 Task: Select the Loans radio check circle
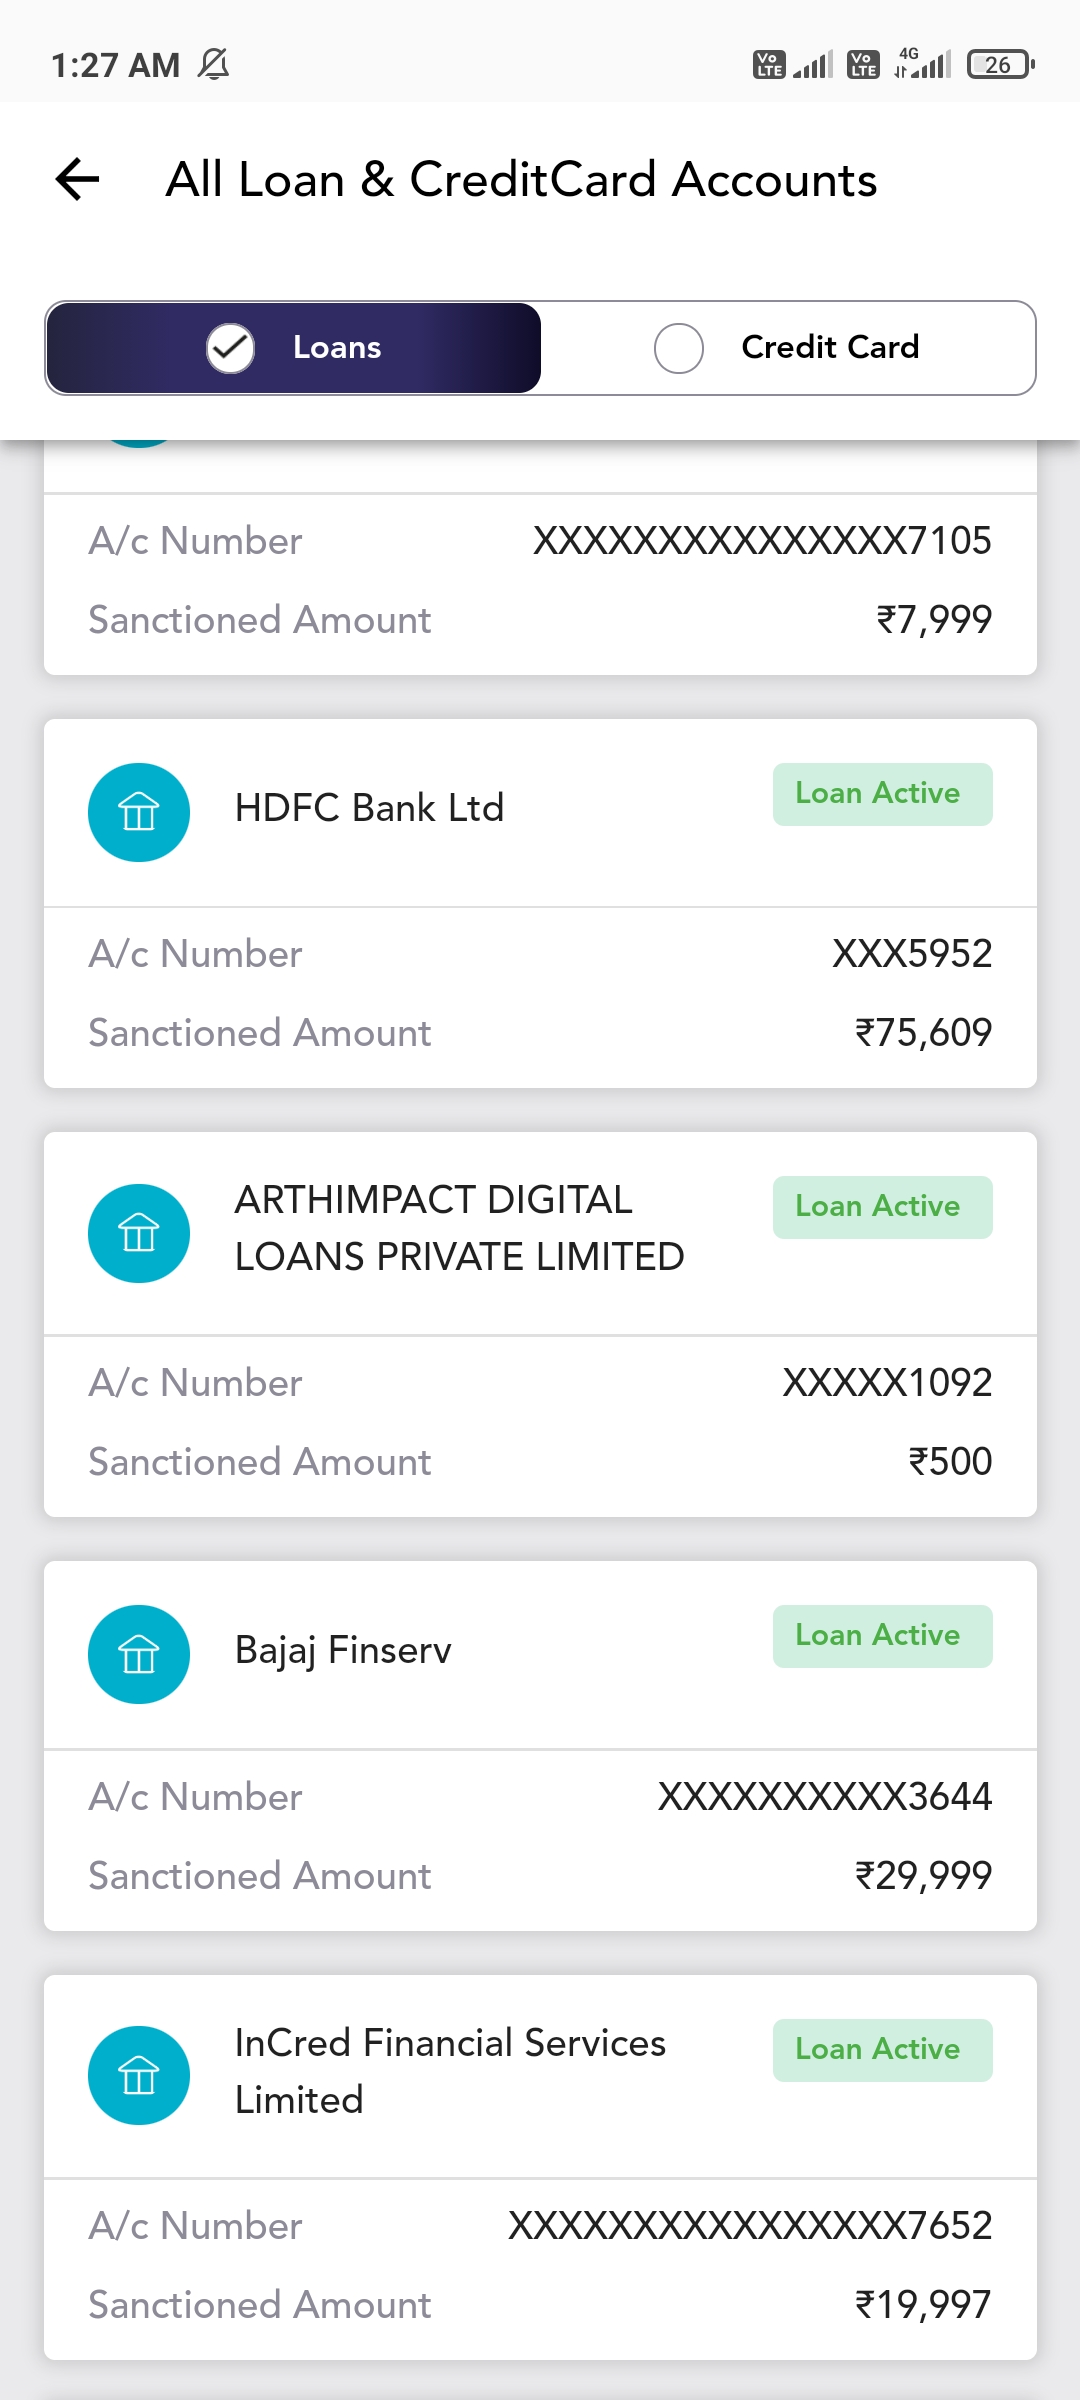(230, 348)
